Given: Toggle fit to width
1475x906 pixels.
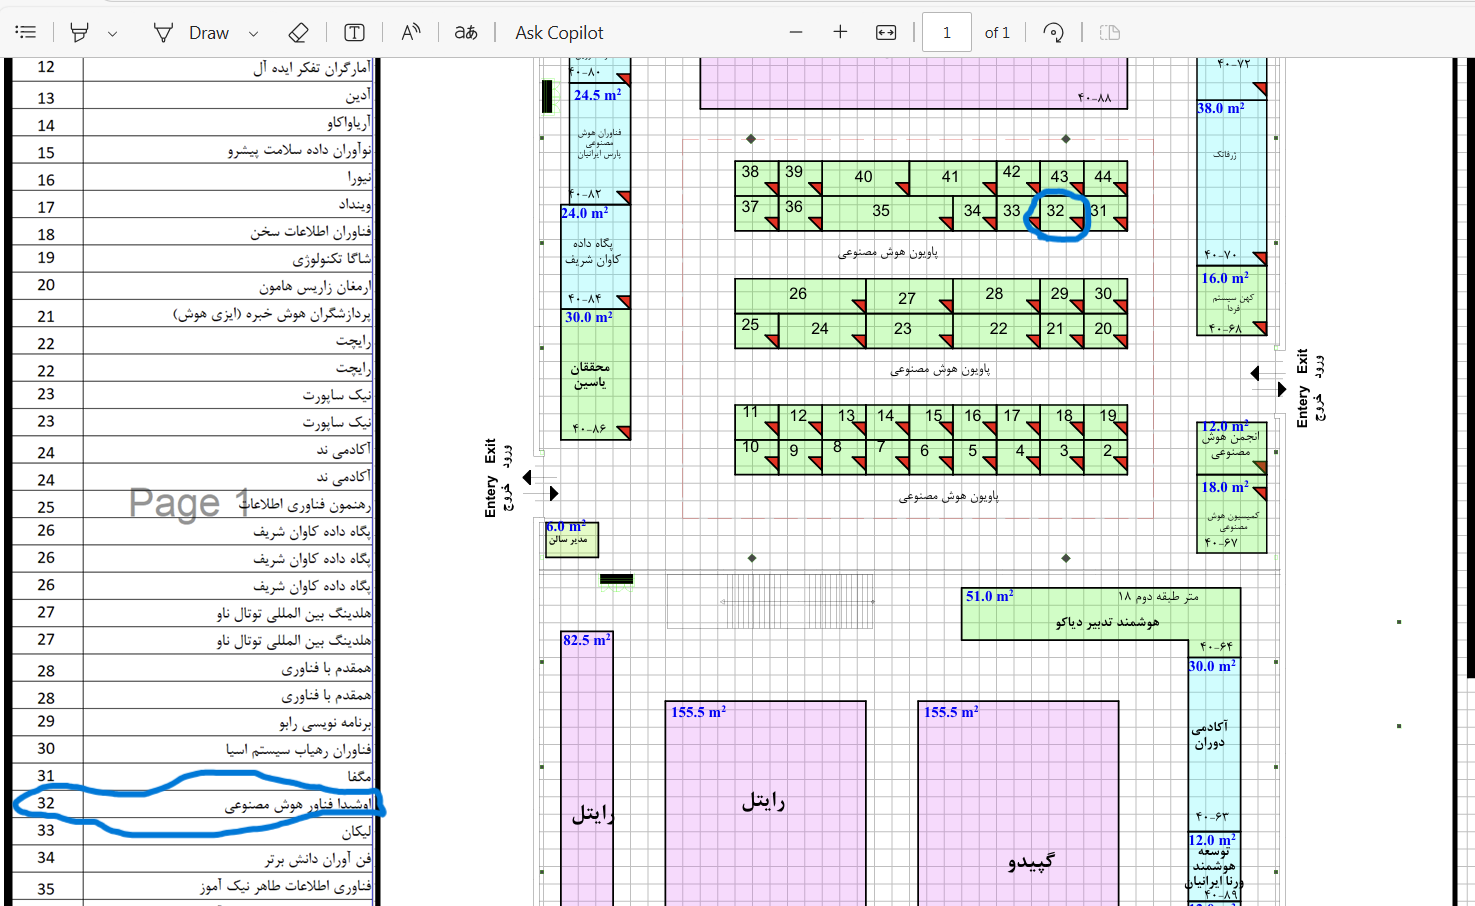Looking at the screenshot, I should [x=886, y=32].
